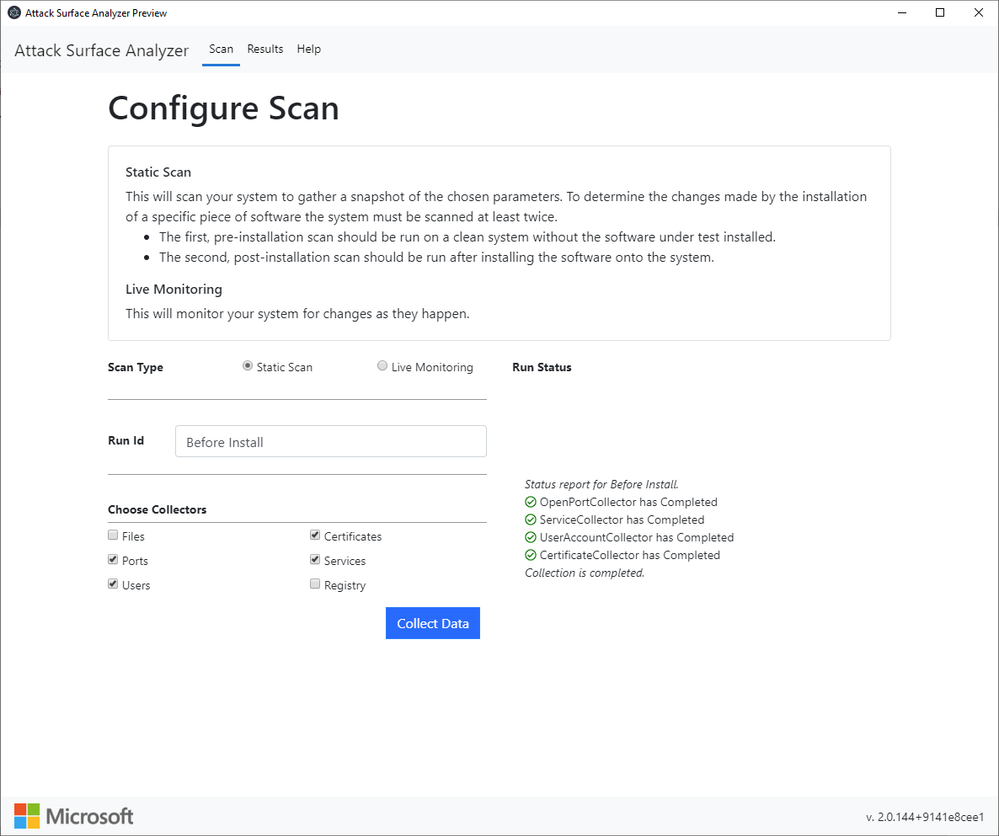The width and height of the screenshot is (999, 836).
Task: Click 'OpenPortCollector has Completed' status line
Action: (628, 502)
